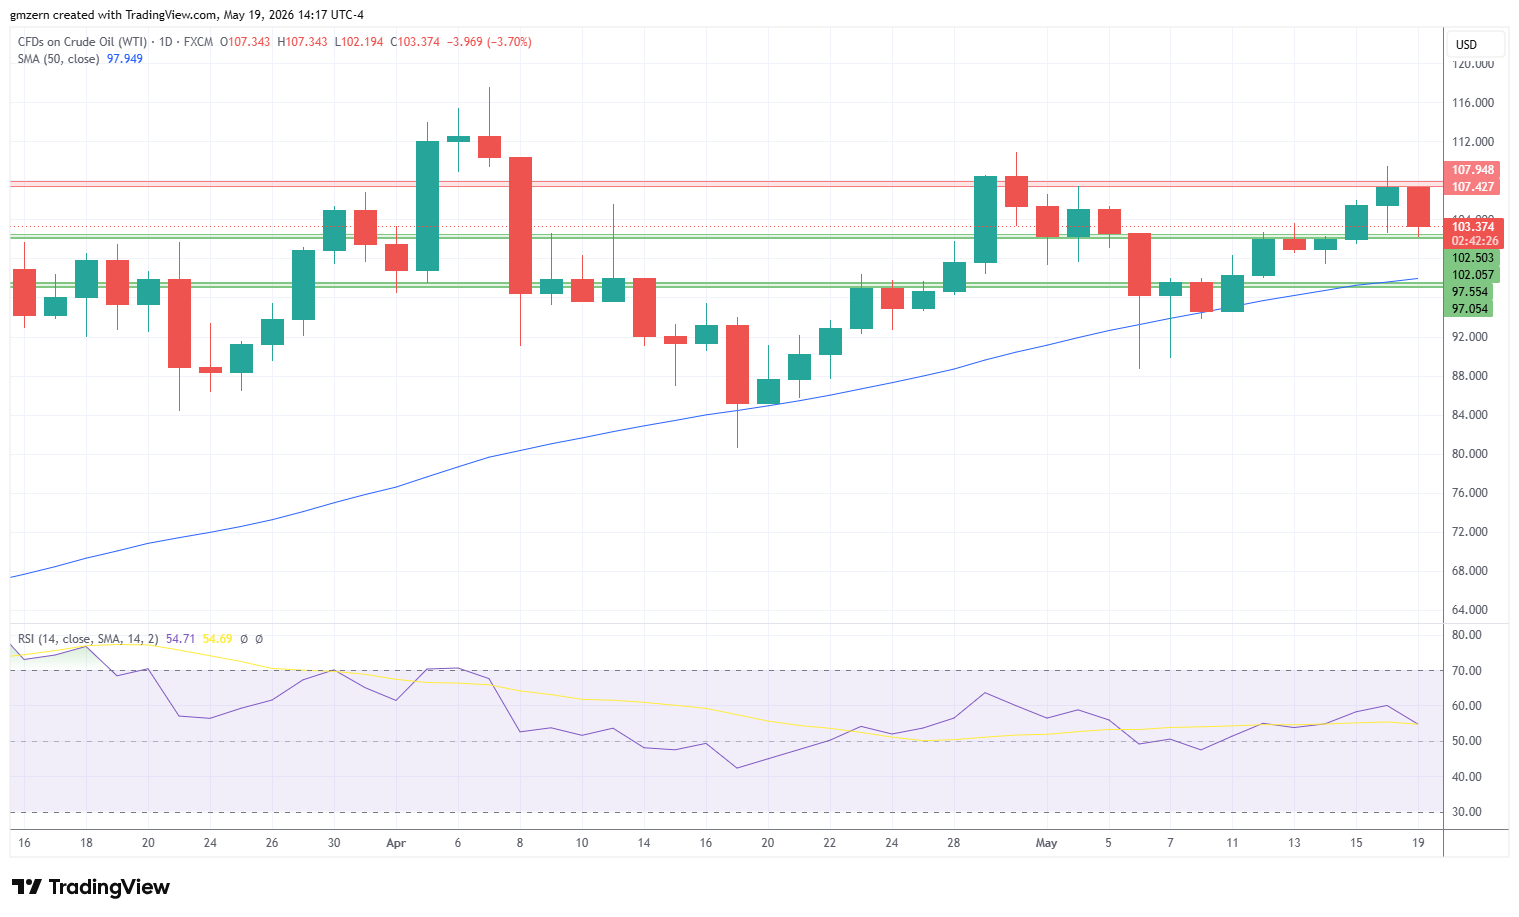Click the 102.057 green price label
Image resolution: width=1519 pixels, height=917 pixels.
(x=1472, y=275)
